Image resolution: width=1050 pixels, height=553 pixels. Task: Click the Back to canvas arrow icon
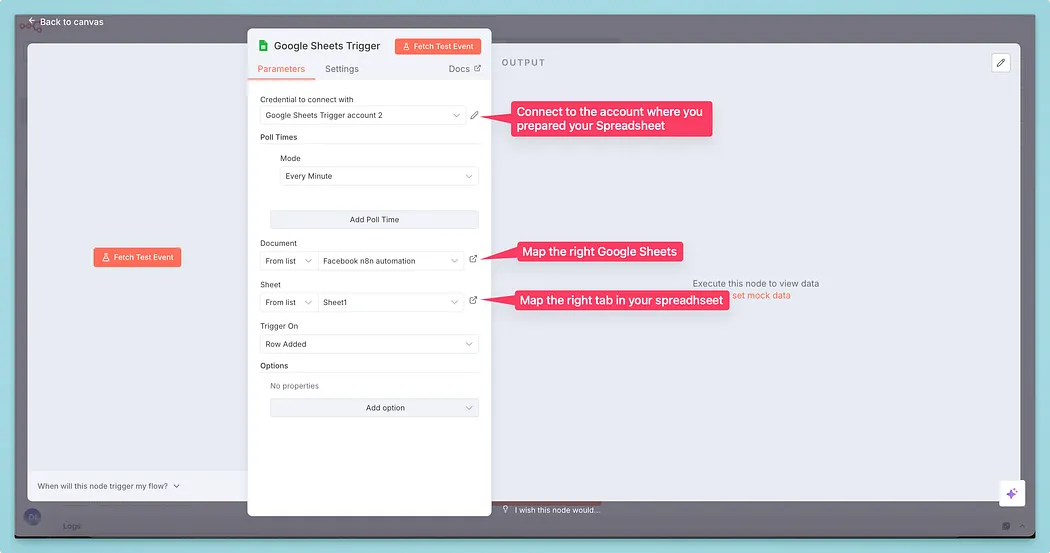pyautogui.click(x=31, y=21)
